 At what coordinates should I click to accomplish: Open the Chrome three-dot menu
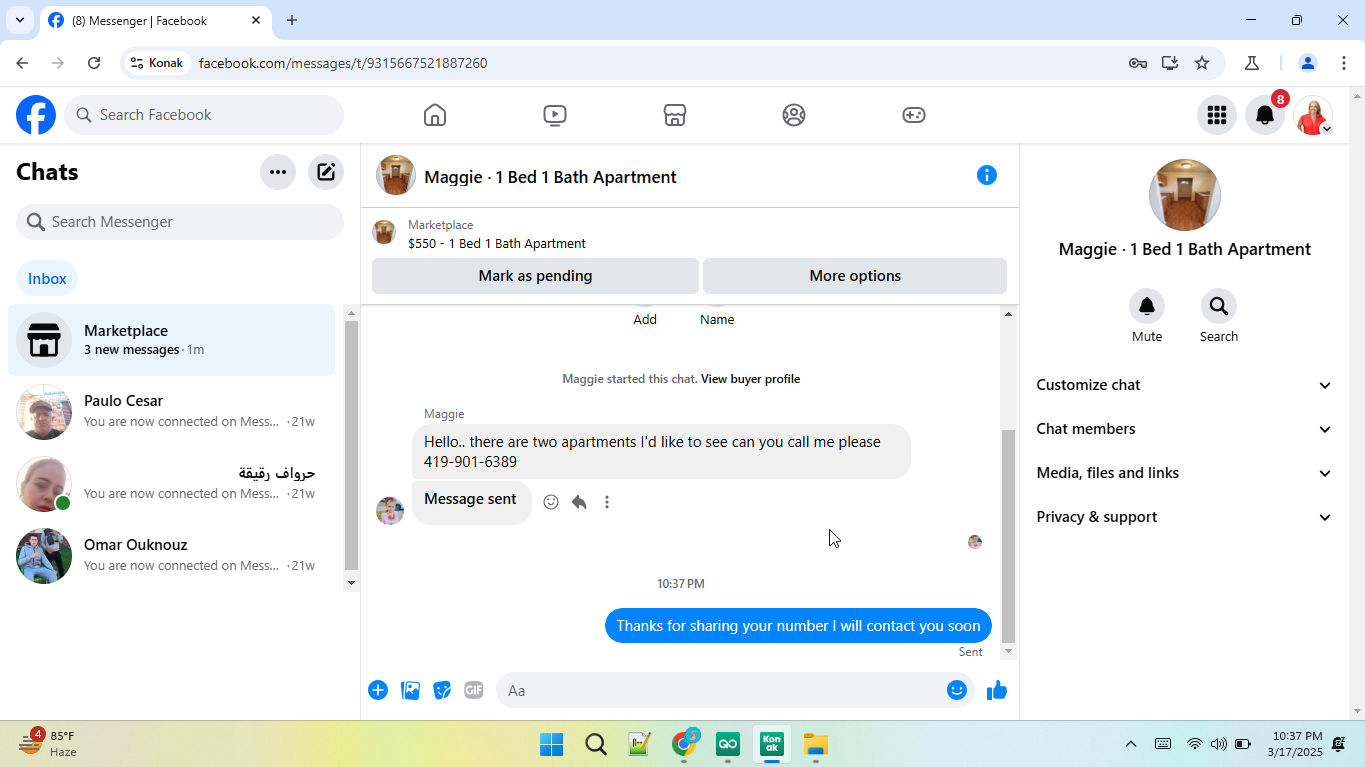[x=1343, y=63]
